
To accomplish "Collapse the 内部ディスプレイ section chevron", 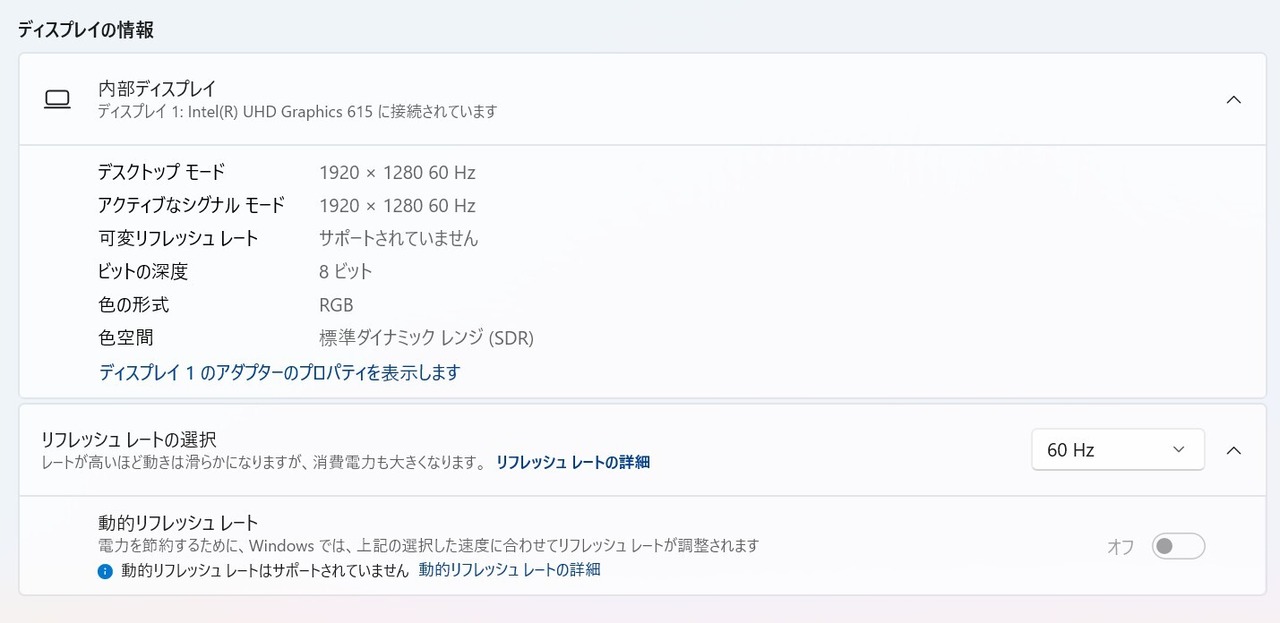I will 1234,99.
